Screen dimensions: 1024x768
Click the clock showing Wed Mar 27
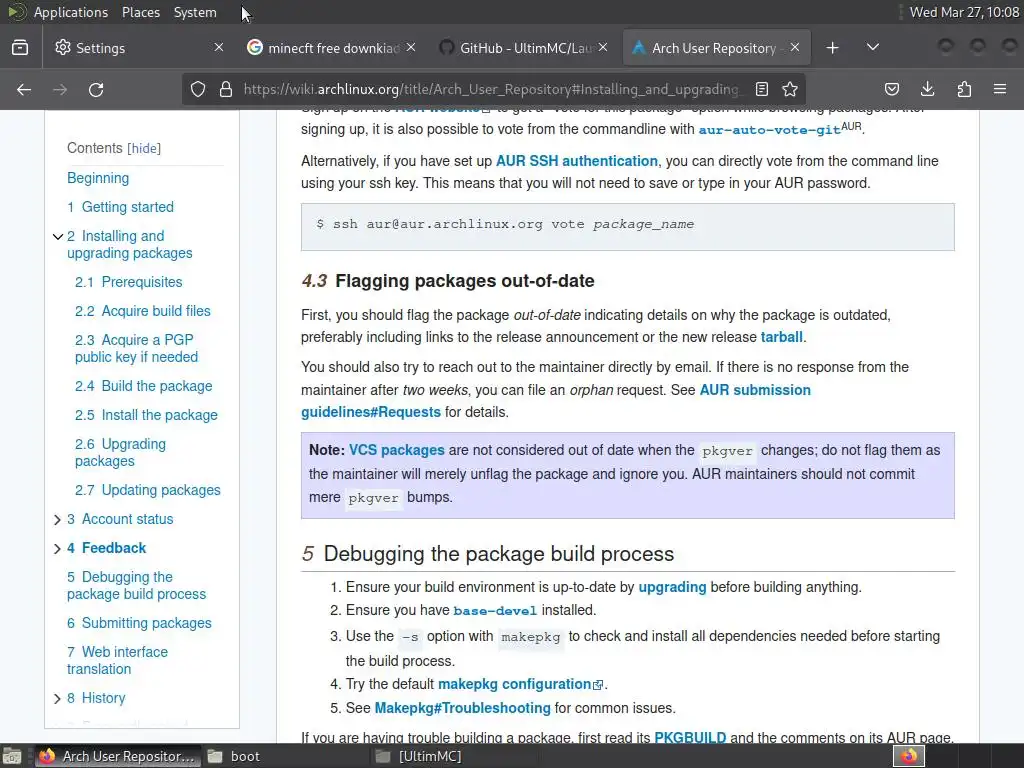tap(964, 12)
